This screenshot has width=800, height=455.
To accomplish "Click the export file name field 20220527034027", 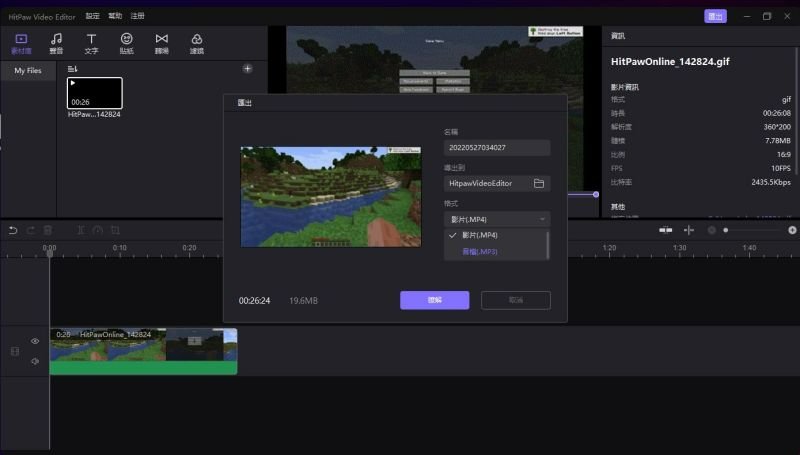I will point(497,147).
